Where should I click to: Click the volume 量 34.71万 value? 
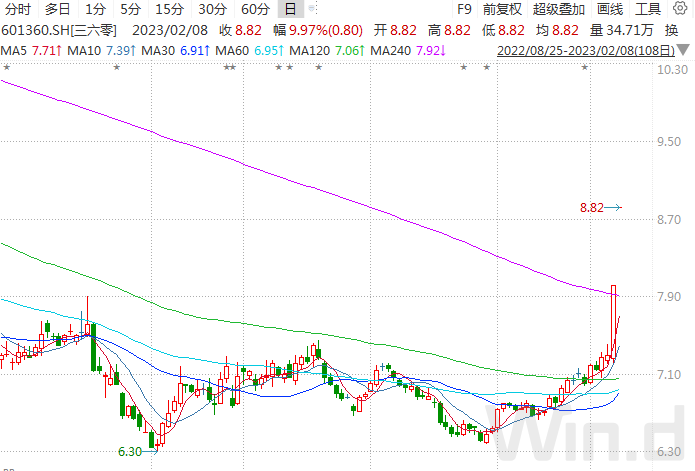click(x=622, y=30)
